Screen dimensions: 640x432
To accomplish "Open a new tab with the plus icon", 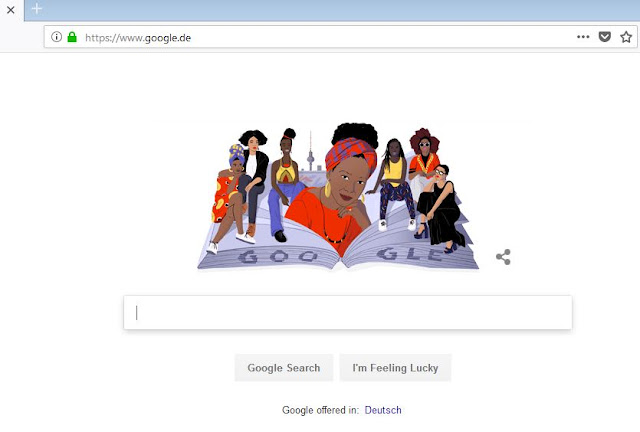I will pyautogui.click(x=37, y=9).
